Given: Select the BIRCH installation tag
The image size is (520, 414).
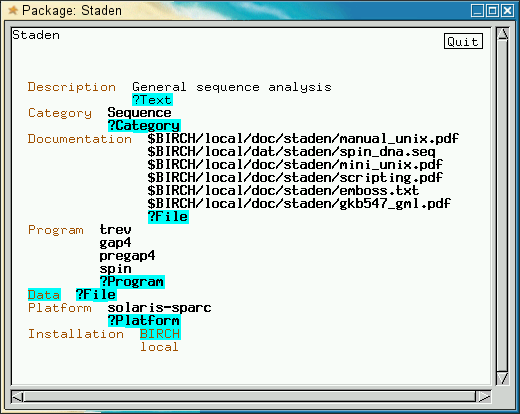Looking at the screenshot, I should [x=160, y=334].
